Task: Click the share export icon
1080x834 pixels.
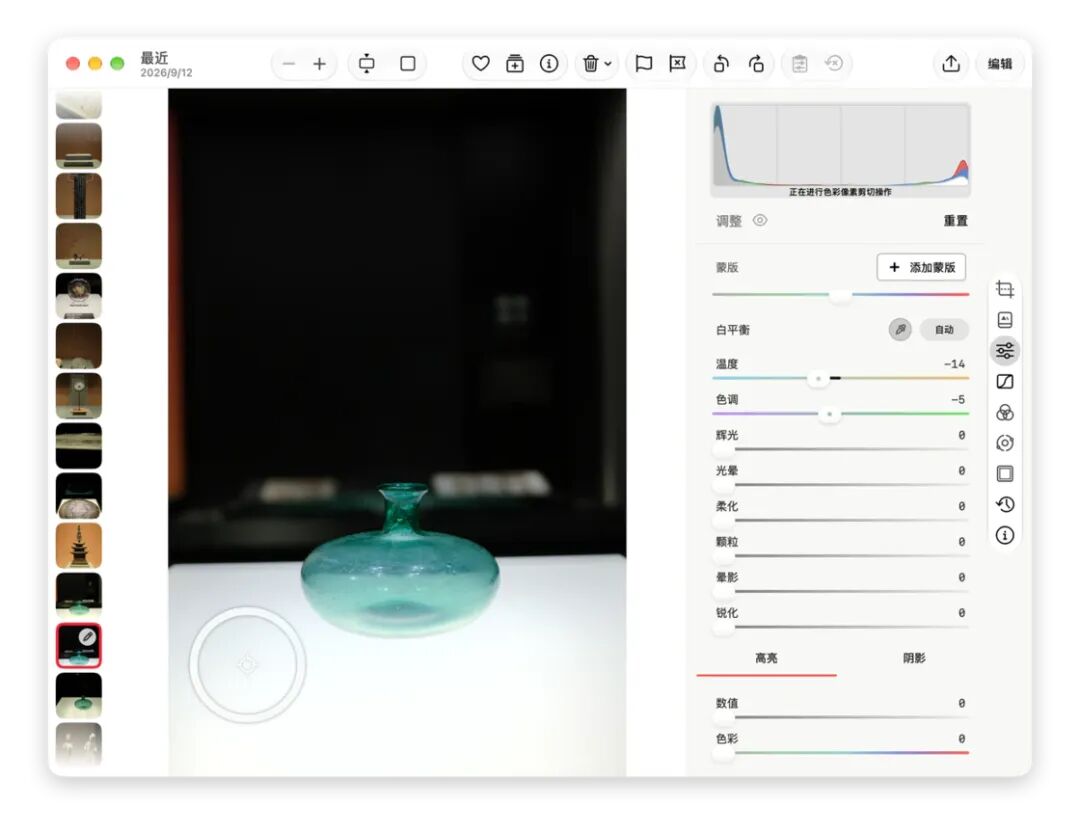Action: point(951,64)
